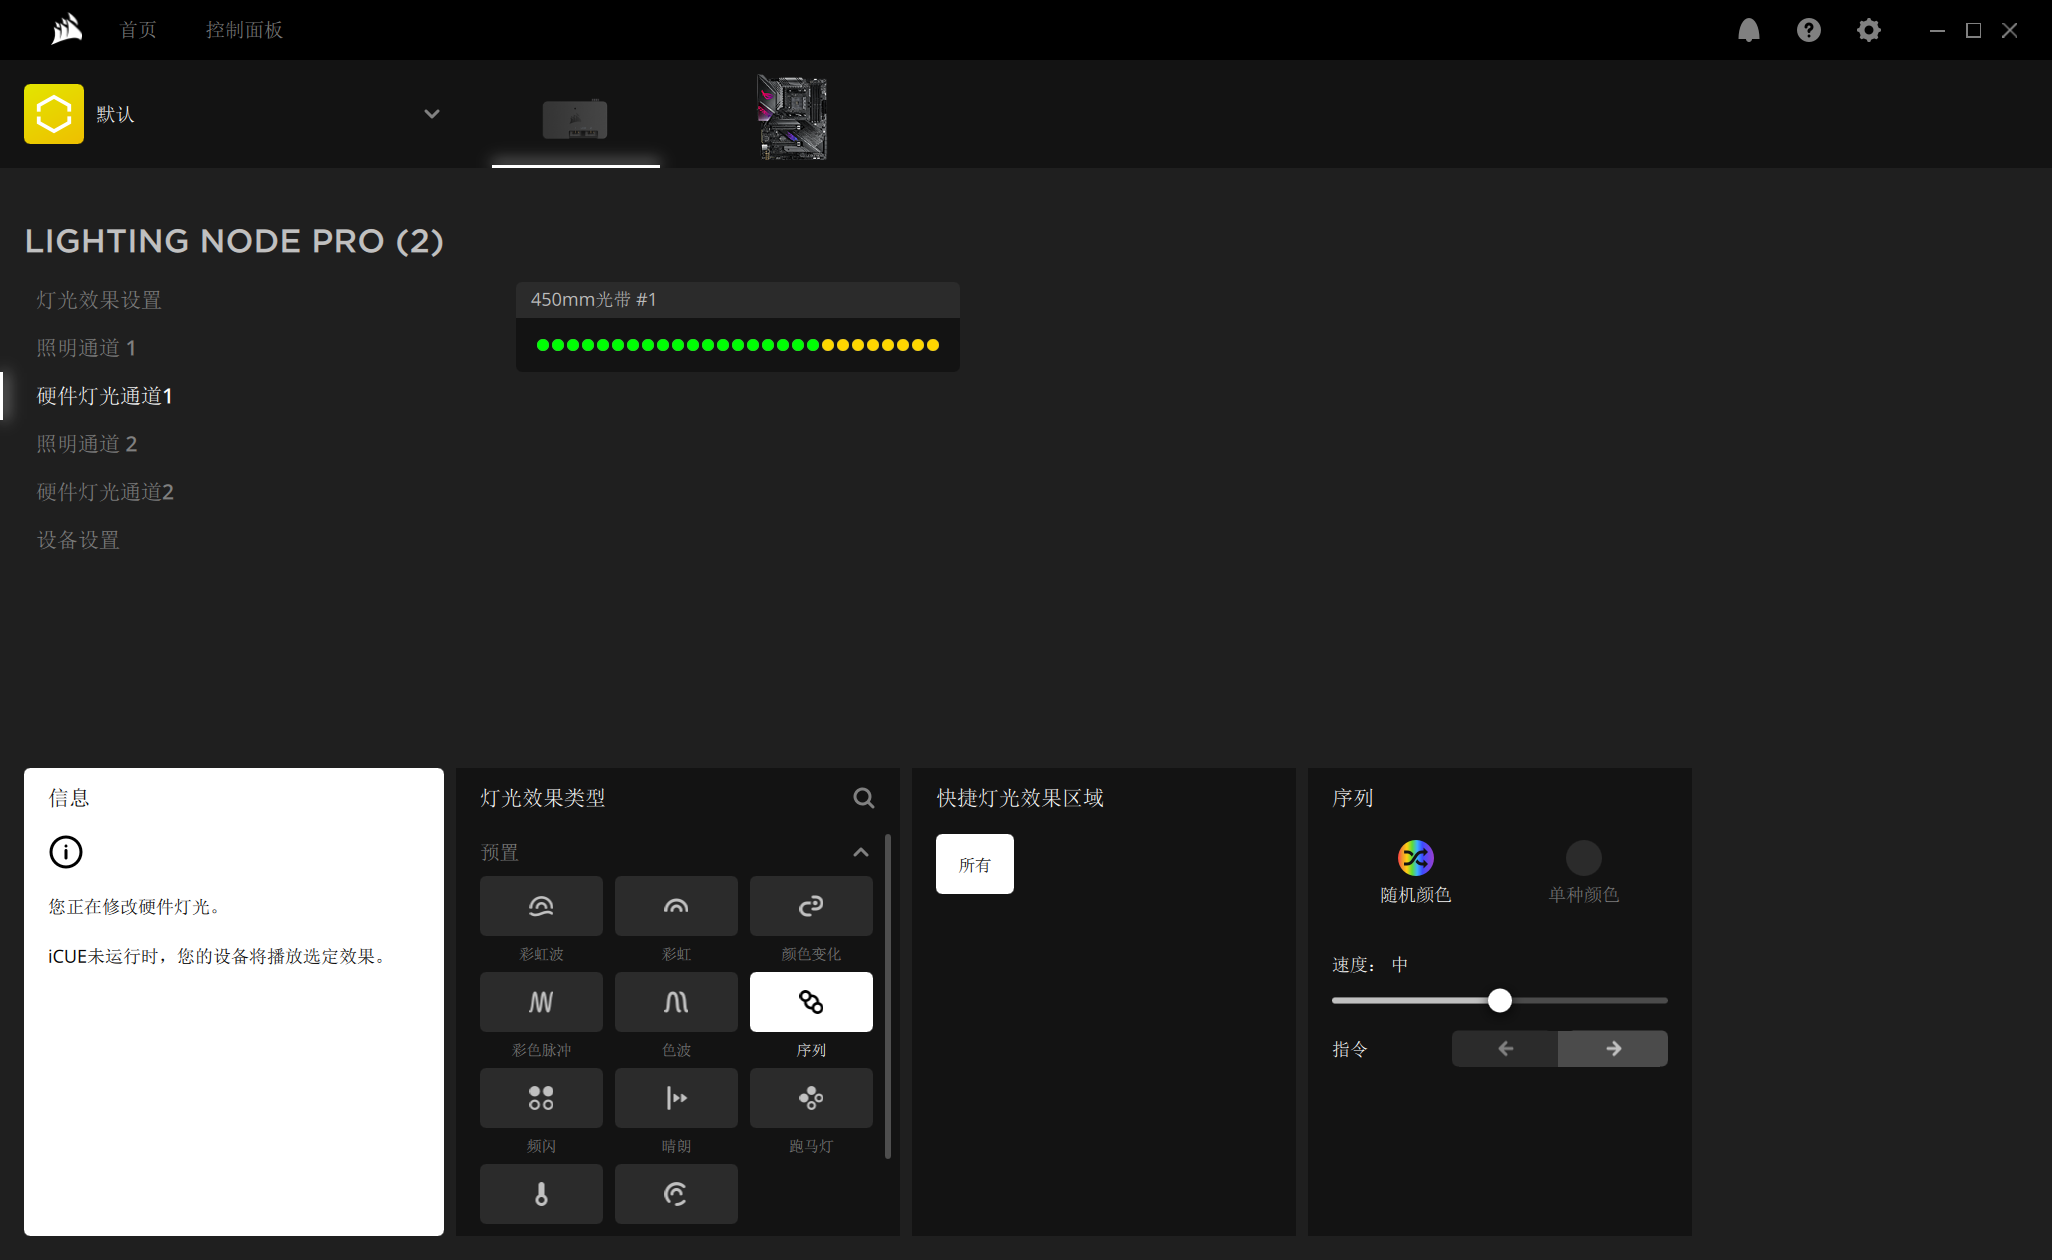2052x1260 pixels.
Task: Select the 彩虹 preset effect
Action: point(676,905)
